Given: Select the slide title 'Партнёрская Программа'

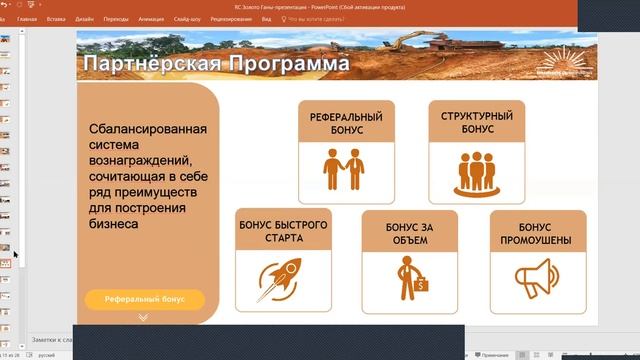Looking at the screenshot, I should click(216, 63).
